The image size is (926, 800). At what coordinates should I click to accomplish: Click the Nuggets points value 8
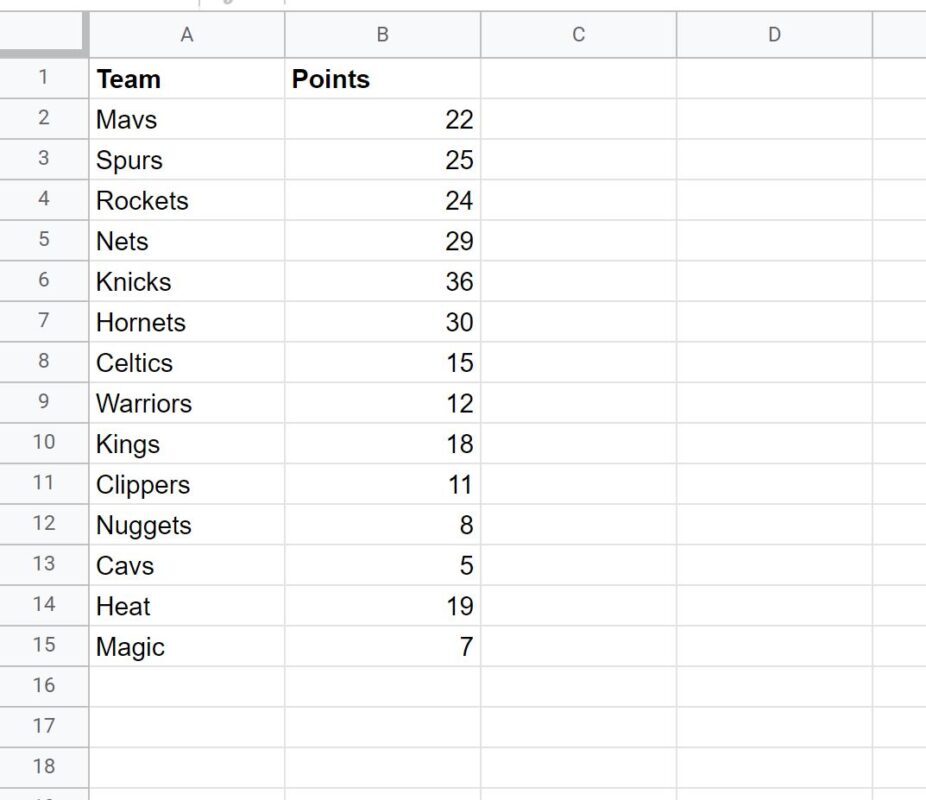(383, 525)
